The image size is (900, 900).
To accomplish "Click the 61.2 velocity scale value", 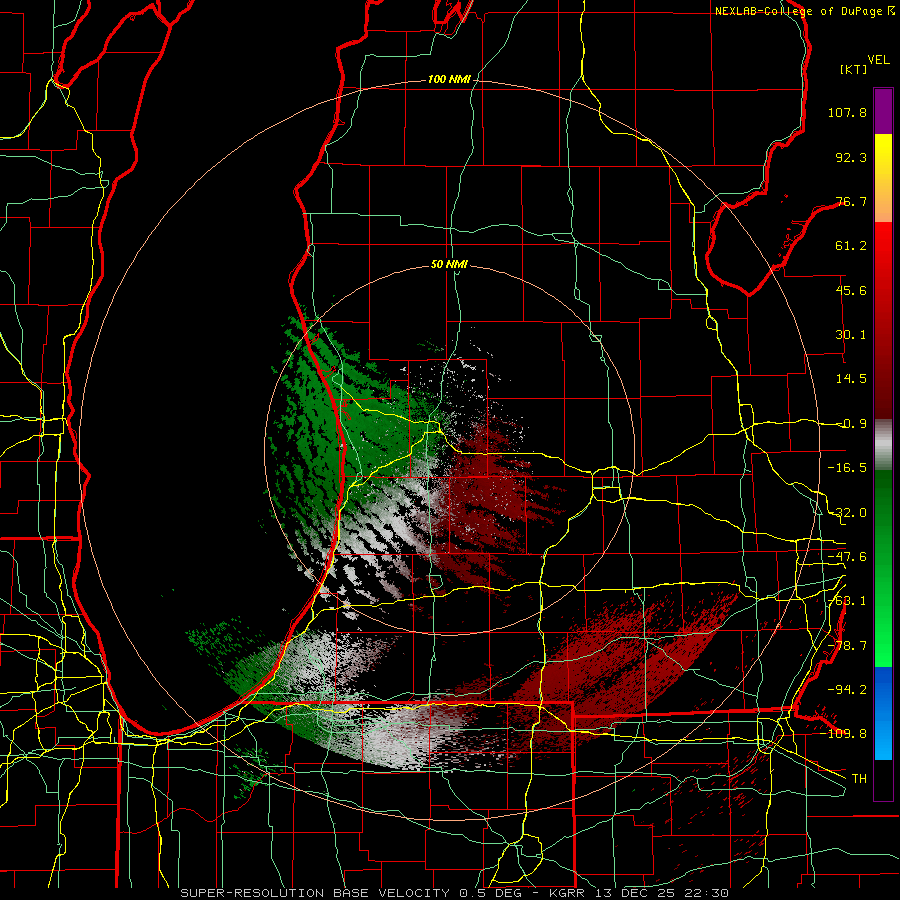I will coord(851,246).
